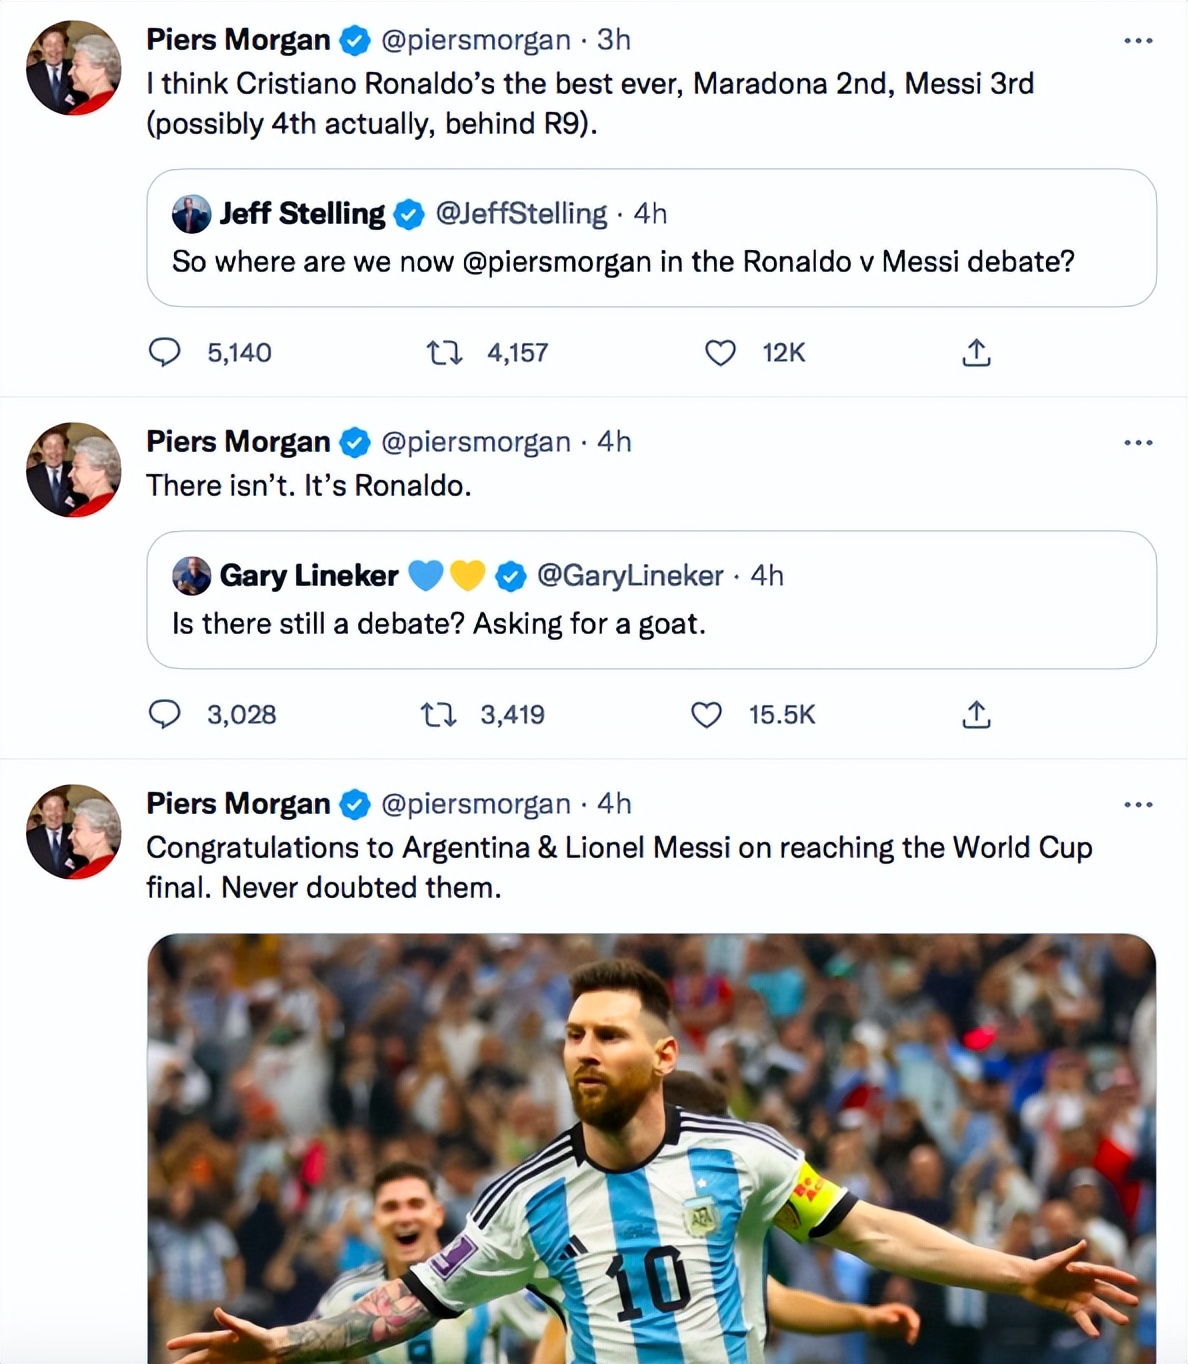
Task: Click the Gary Lineker display name
Action: coord(309,576)
